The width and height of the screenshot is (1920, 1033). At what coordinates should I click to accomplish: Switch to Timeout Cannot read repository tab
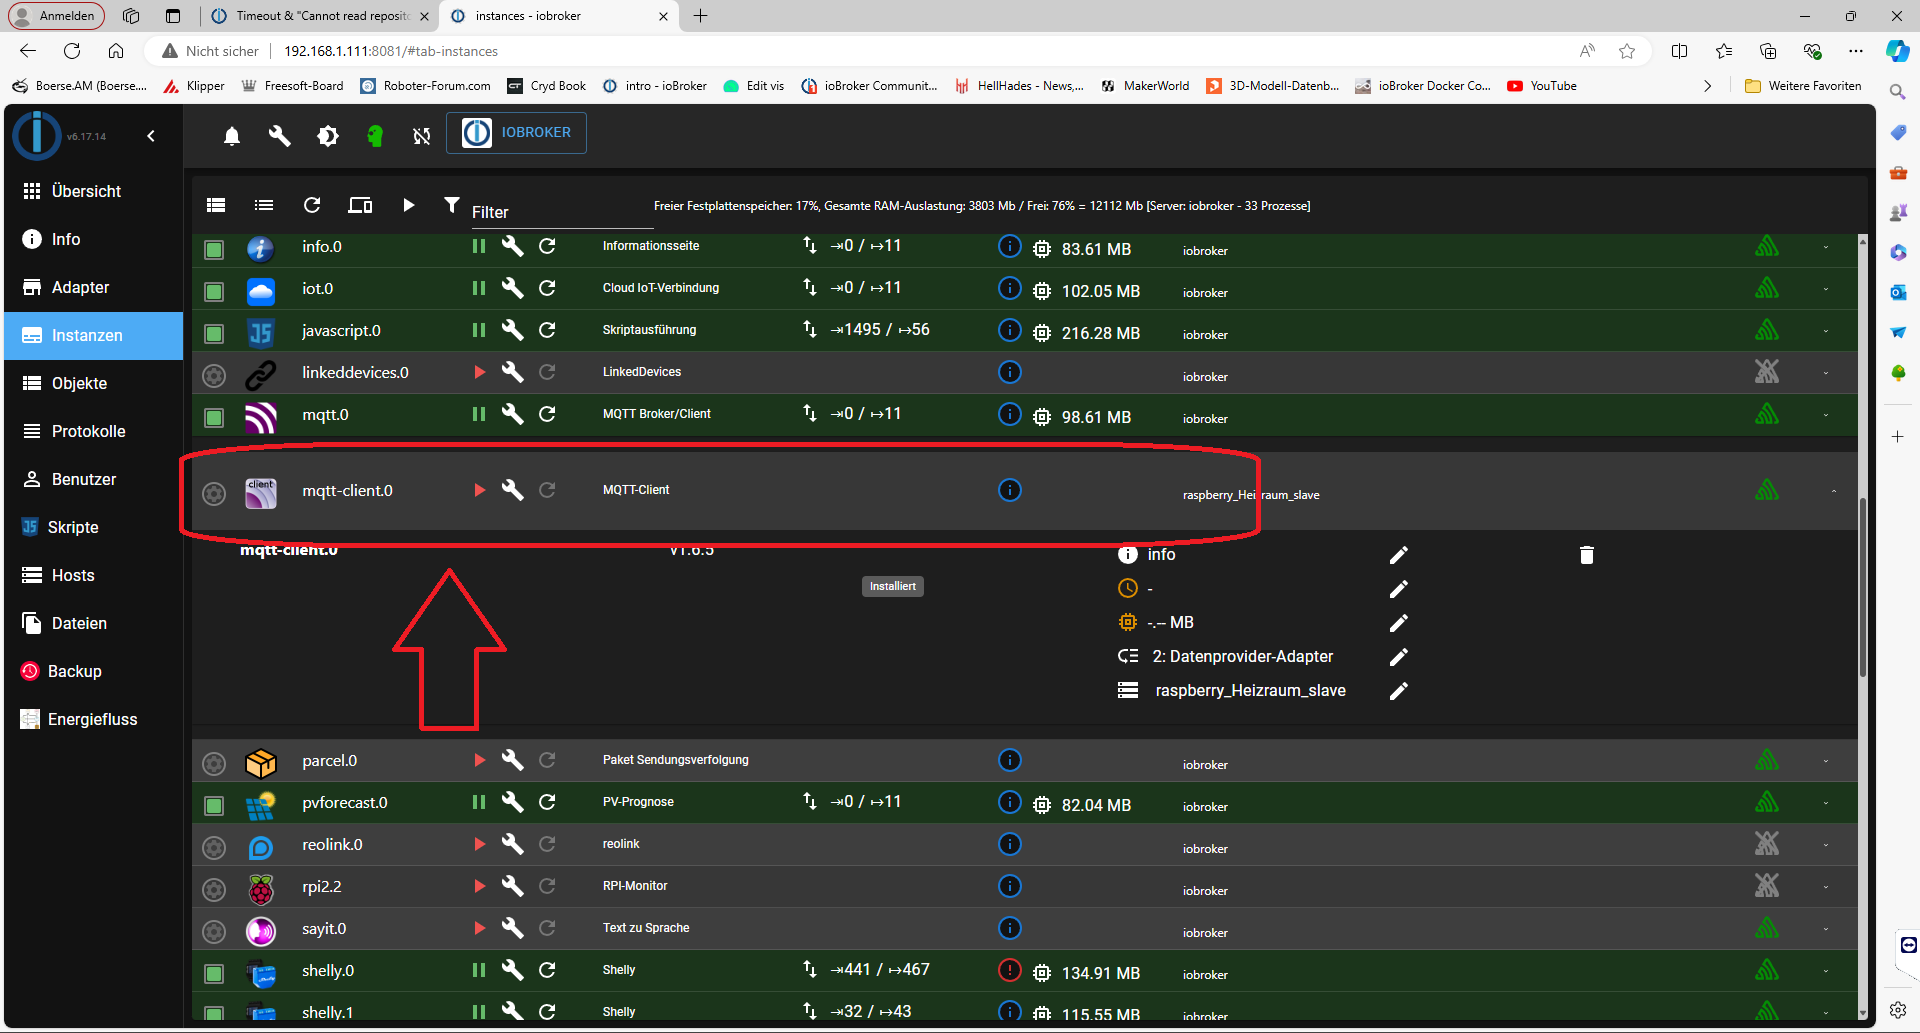point(320,16)
